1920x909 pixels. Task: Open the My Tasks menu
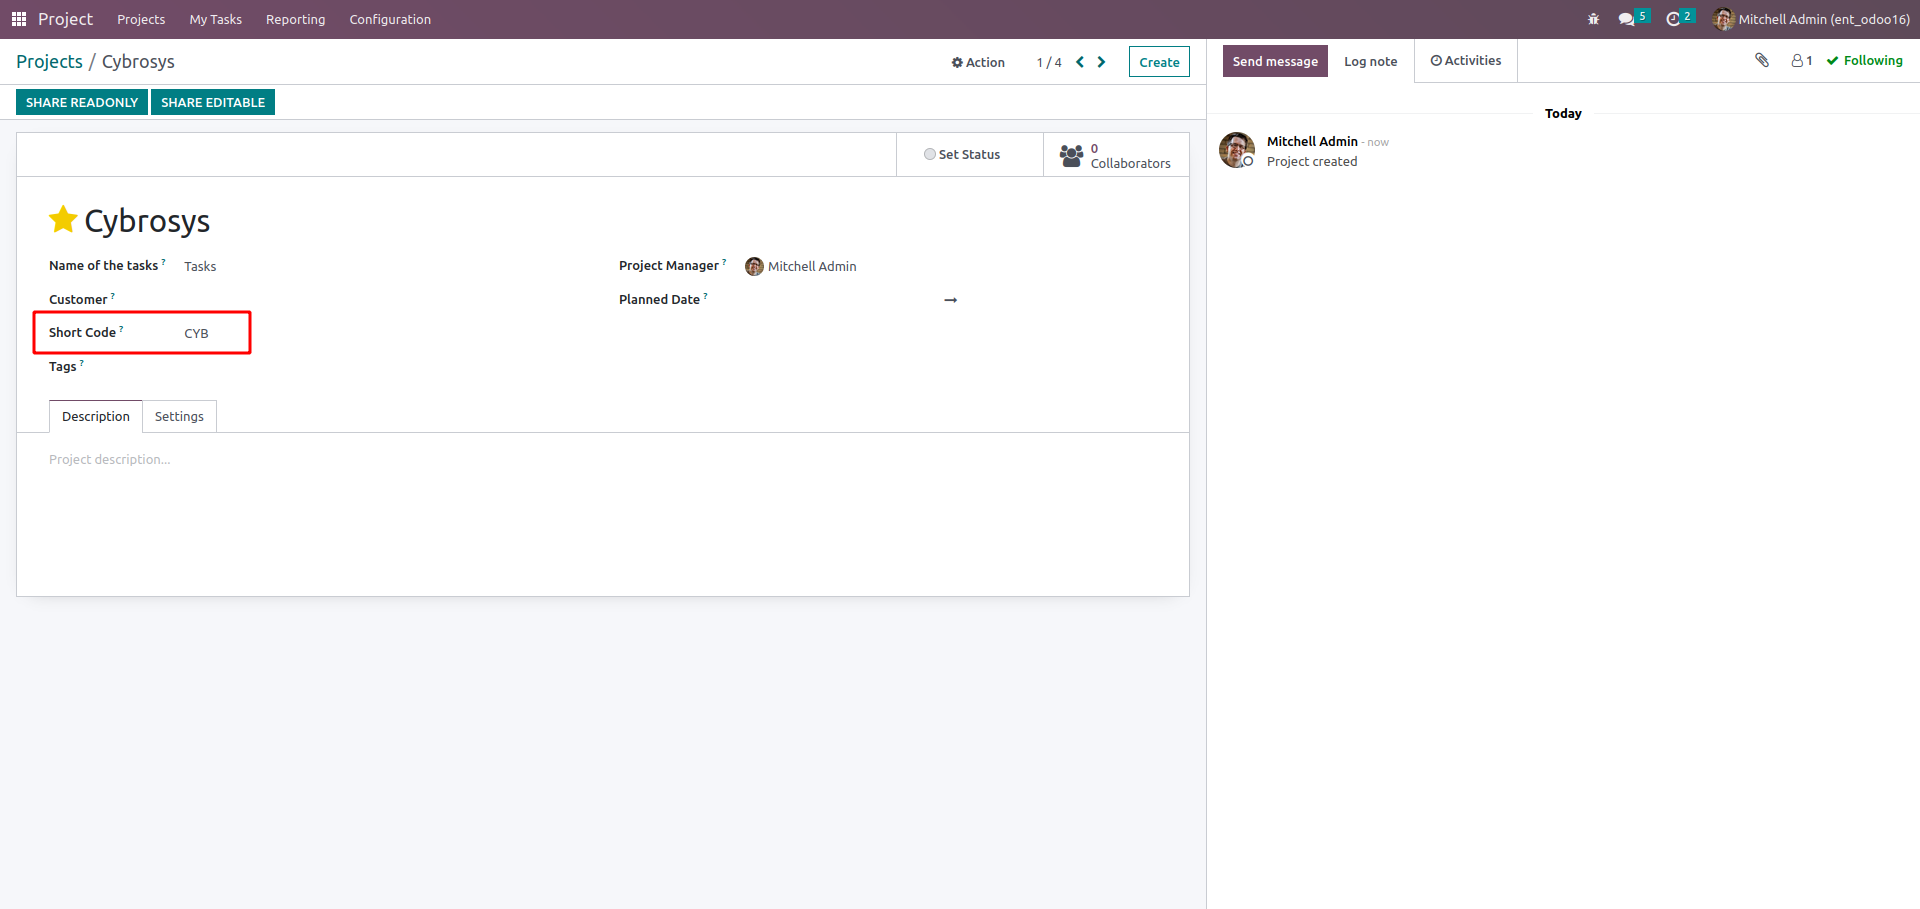point(216,19)
